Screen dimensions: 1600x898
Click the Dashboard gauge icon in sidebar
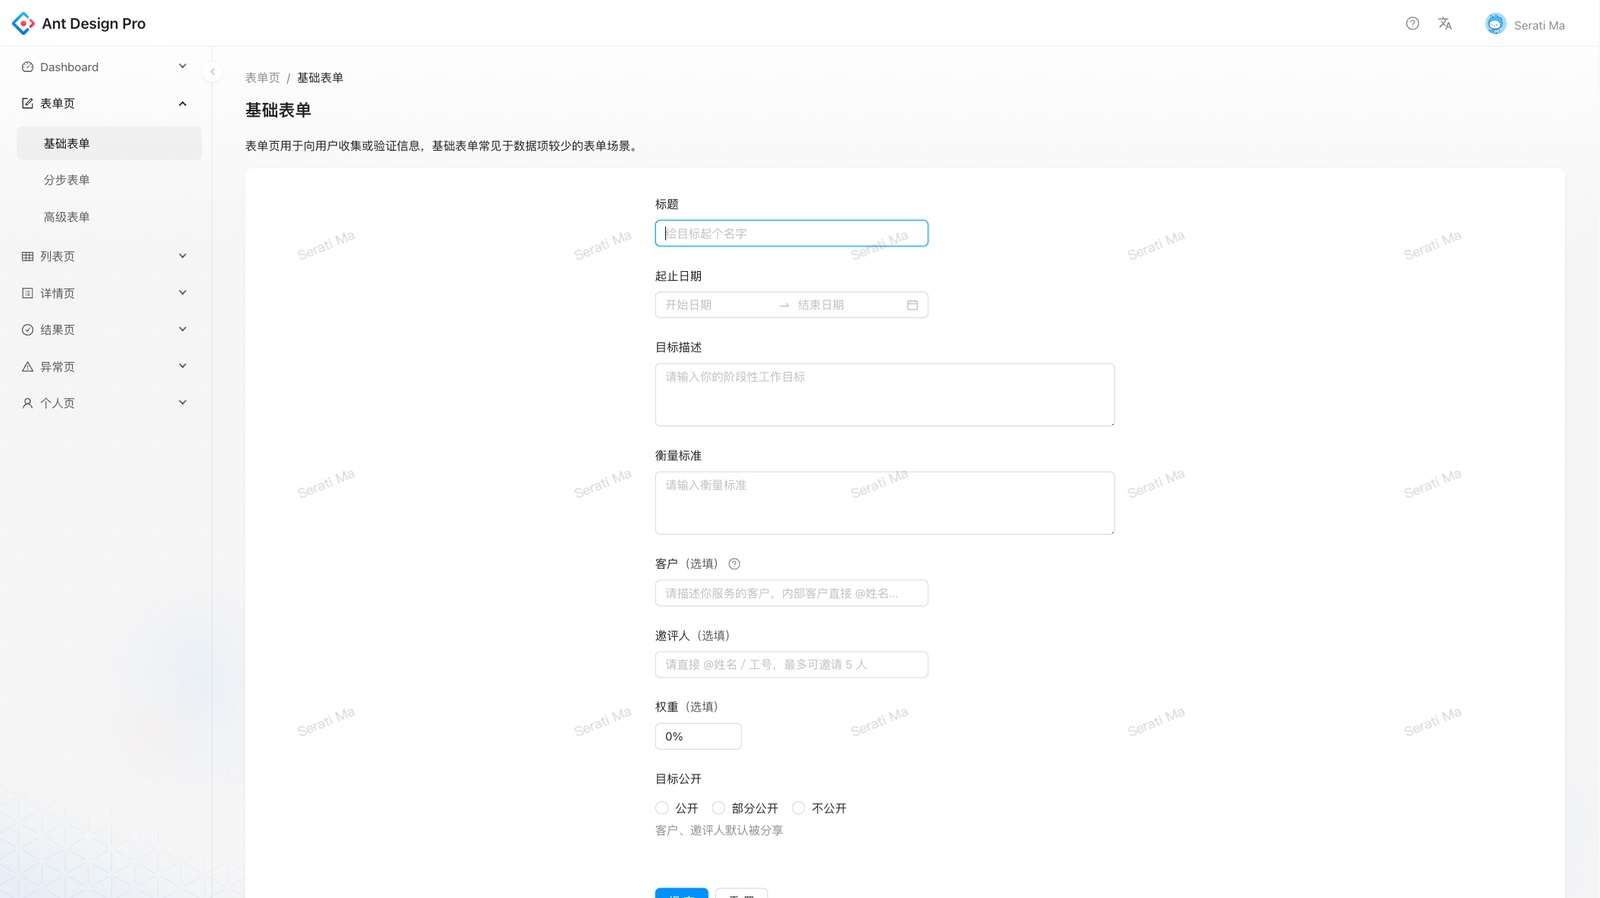tap(27, 67)
